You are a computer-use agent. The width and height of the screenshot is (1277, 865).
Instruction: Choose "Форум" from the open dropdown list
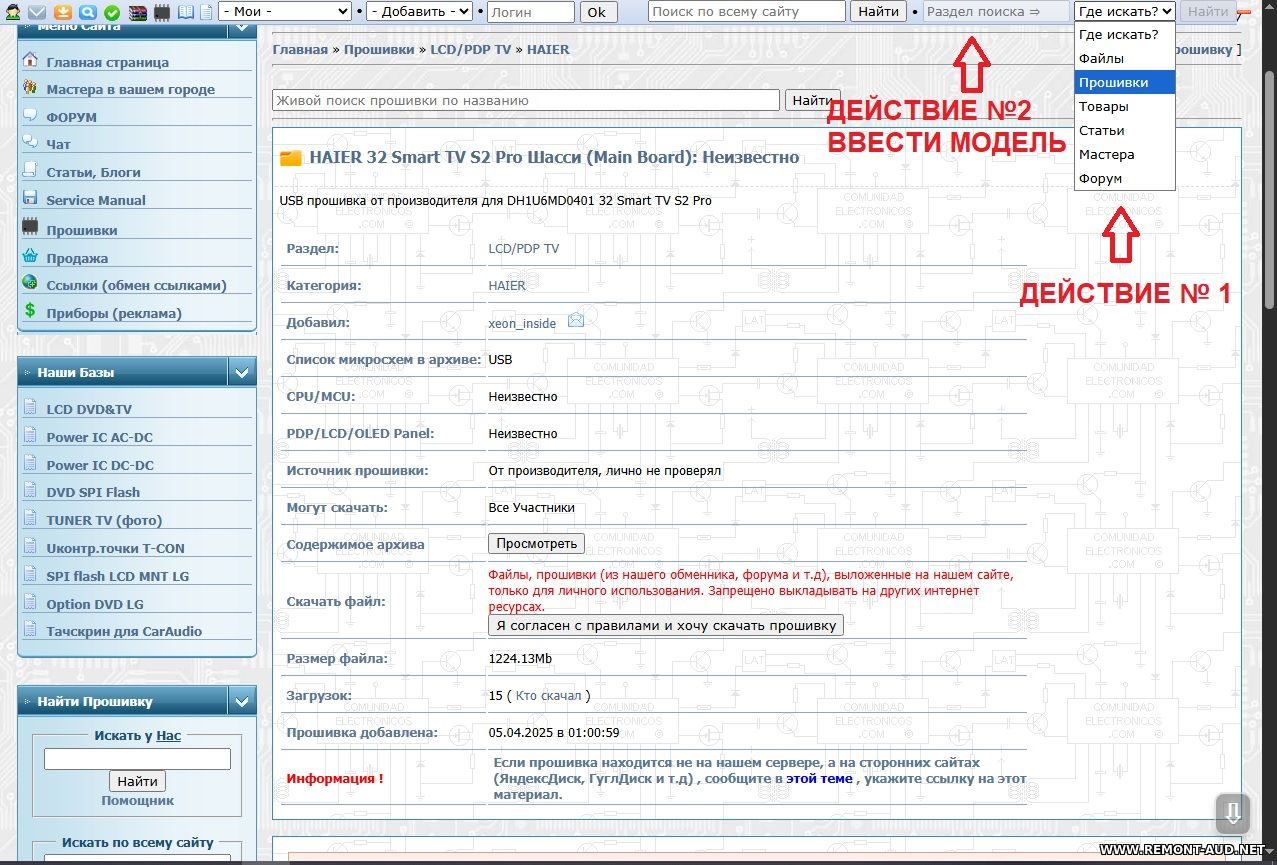point(1100,178)
